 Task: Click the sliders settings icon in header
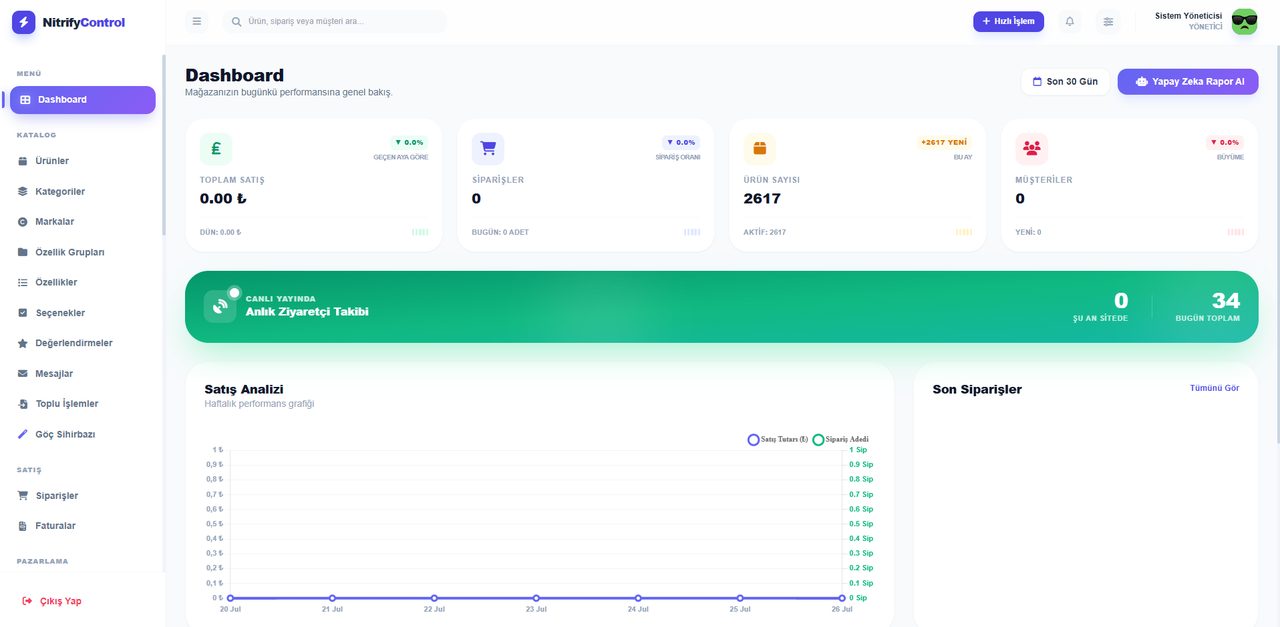tap(1107, 21)
